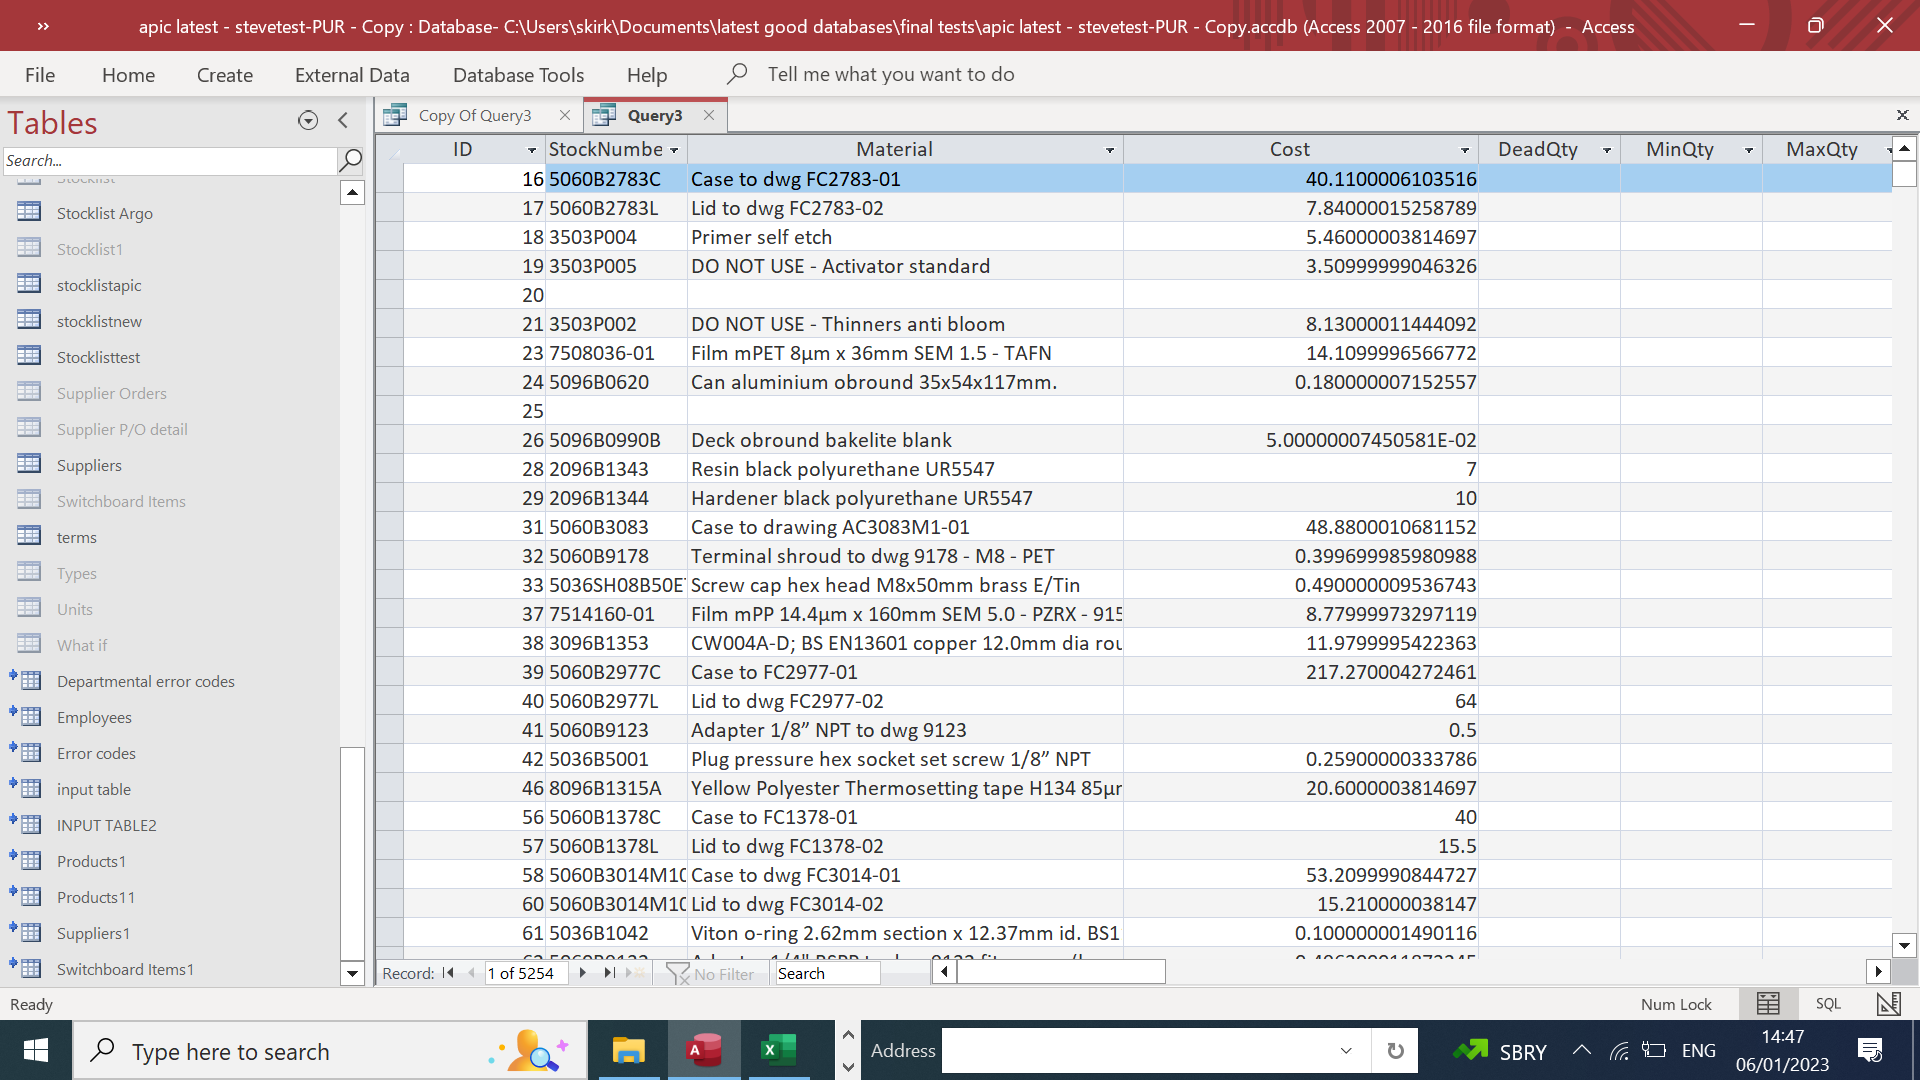Screen dimensions: 1920x1080
Task: Select cell 'Primer self etch'
Action: (x=905, y=237)
